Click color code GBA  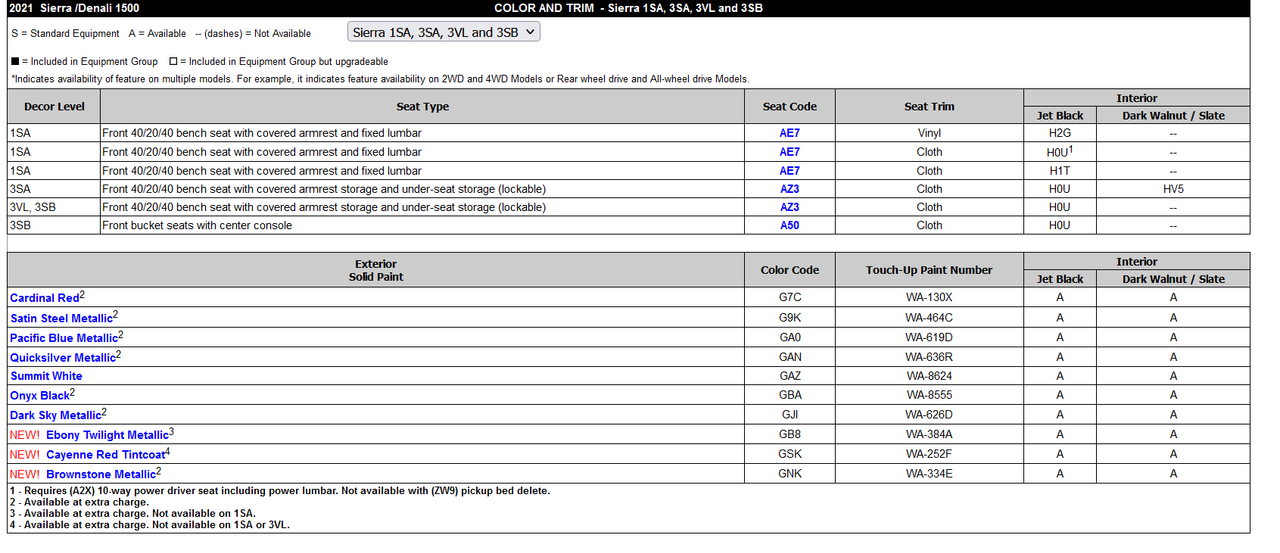point(790,396)
